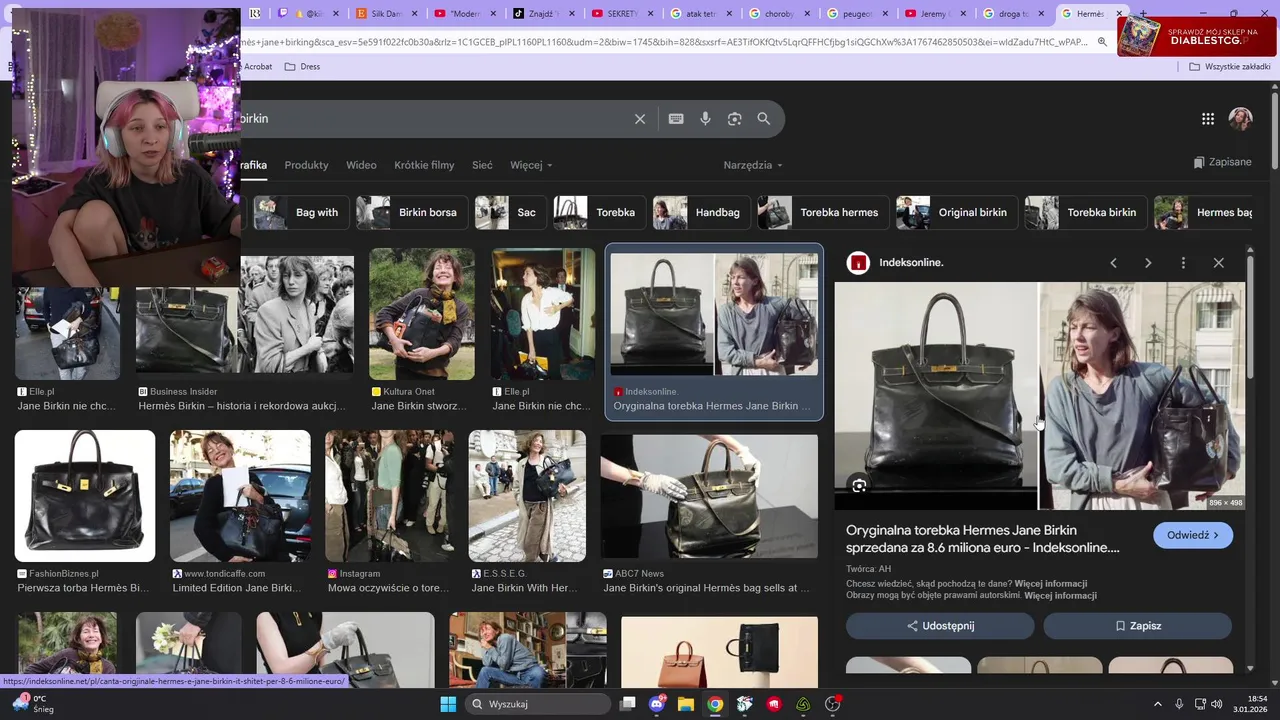This screenshot has height=720, width=1280.
Task: Open Discord from the taskbar
Action: click(x=657, y=704)
